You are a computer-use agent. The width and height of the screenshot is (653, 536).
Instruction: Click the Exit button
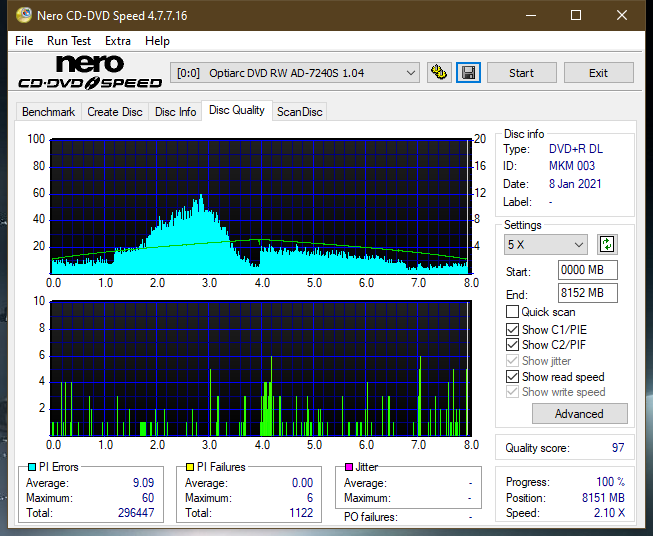pyautogui.click(x=598, y=73)
